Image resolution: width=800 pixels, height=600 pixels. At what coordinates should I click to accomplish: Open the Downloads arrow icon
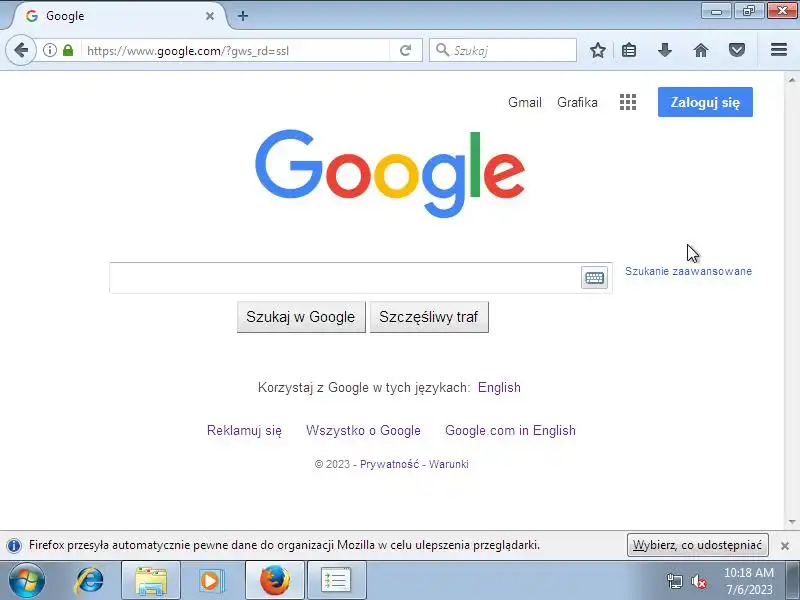point(664,50)
